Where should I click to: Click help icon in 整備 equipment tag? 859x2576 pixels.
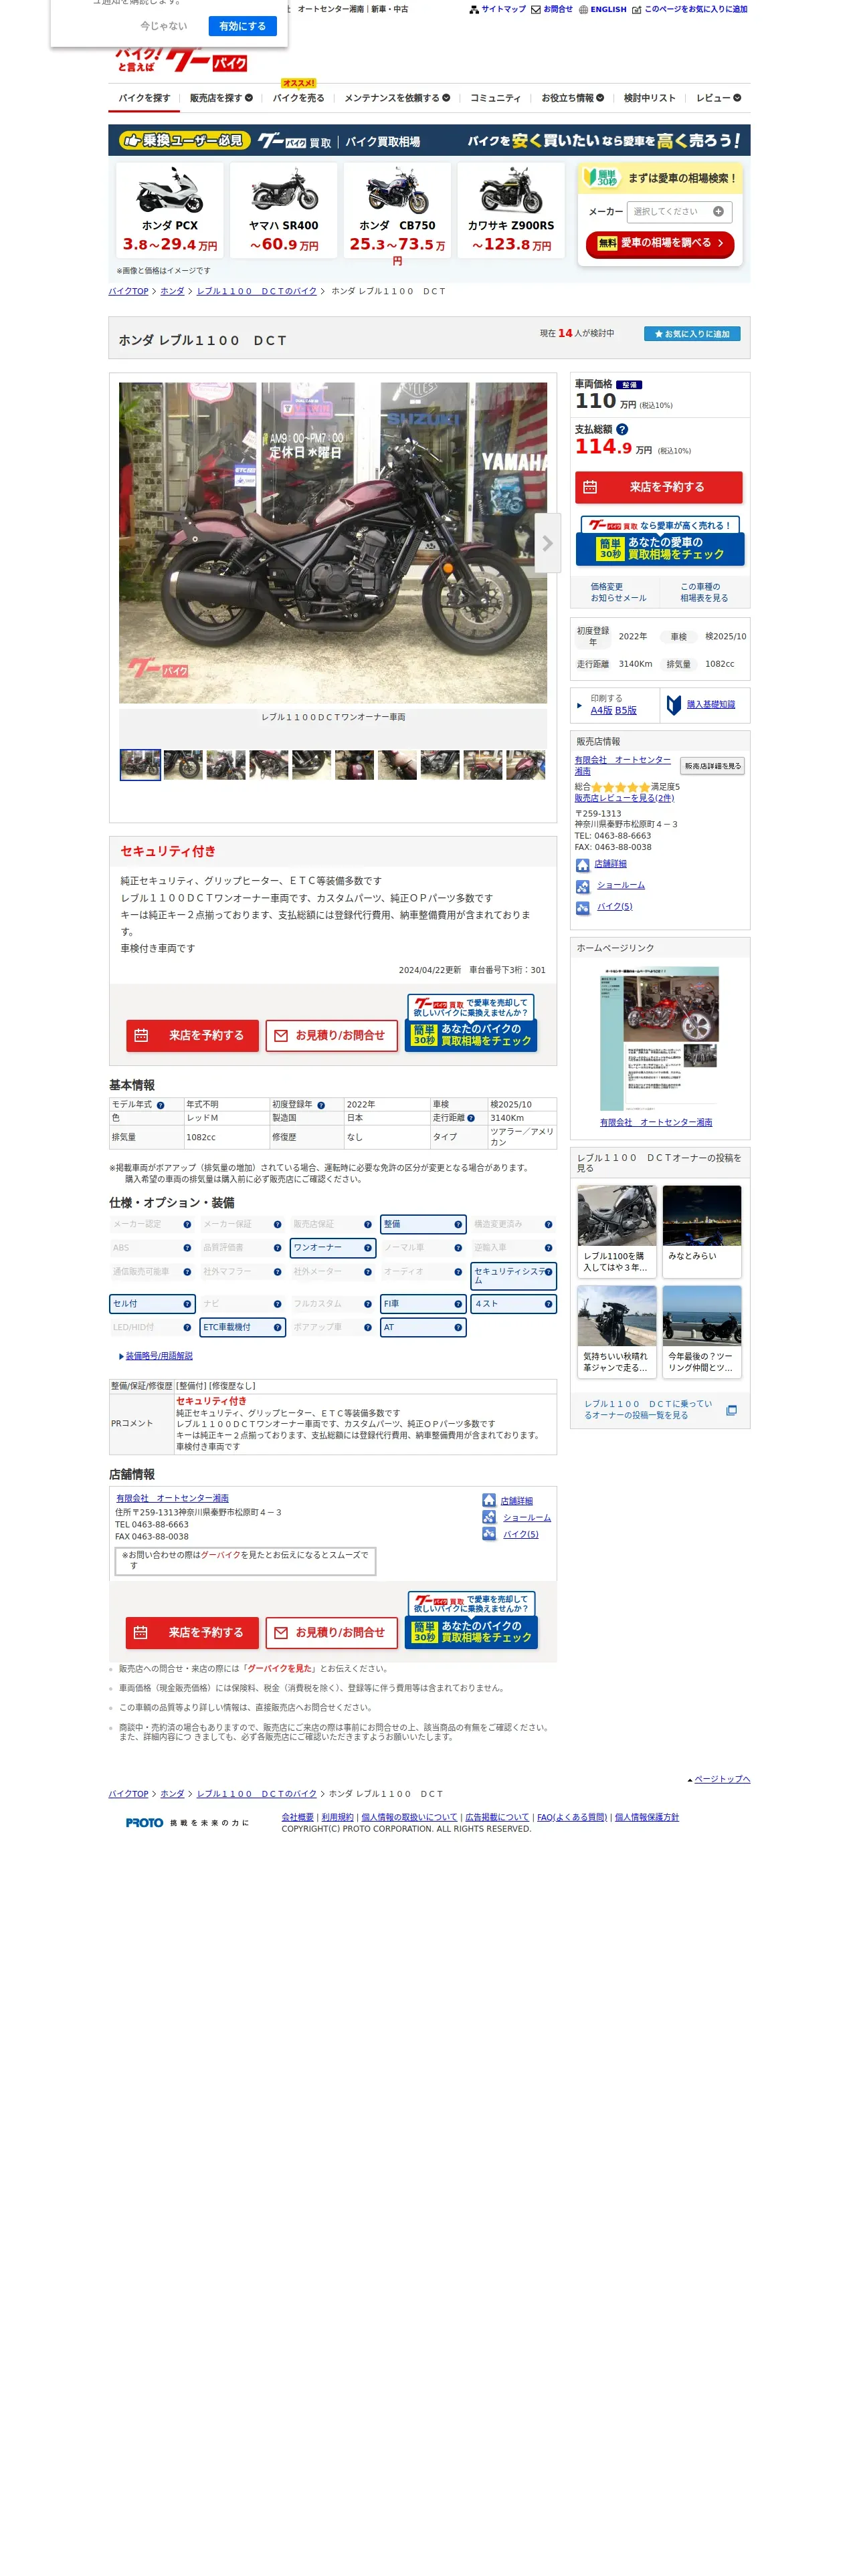click(458, 1224)
